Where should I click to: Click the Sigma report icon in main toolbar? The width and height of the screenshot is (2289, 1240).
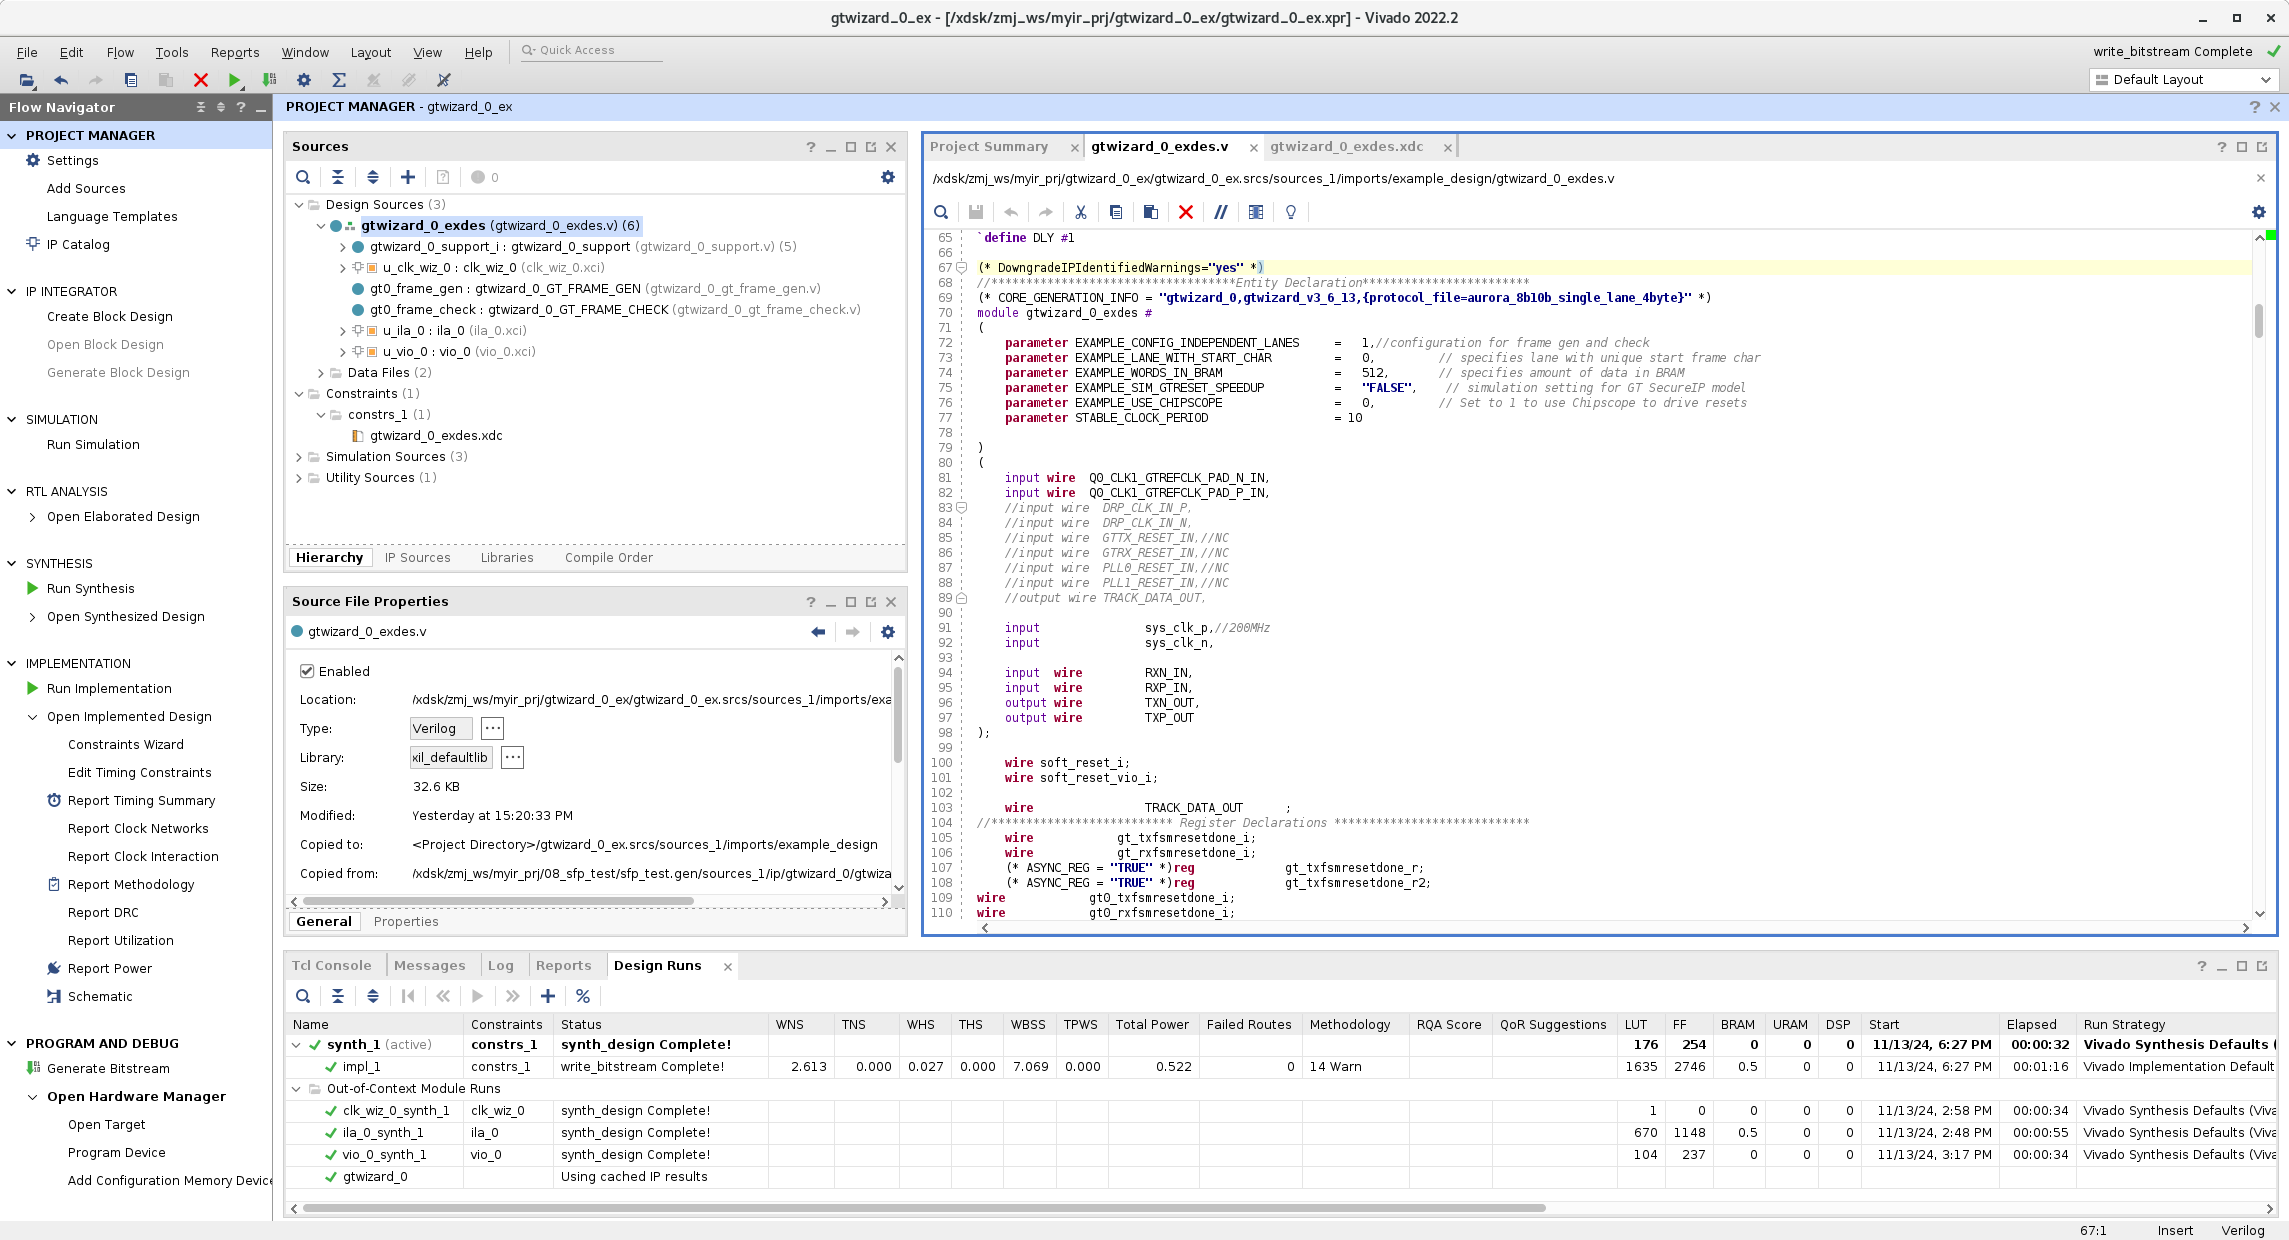(x=339, y=80)
